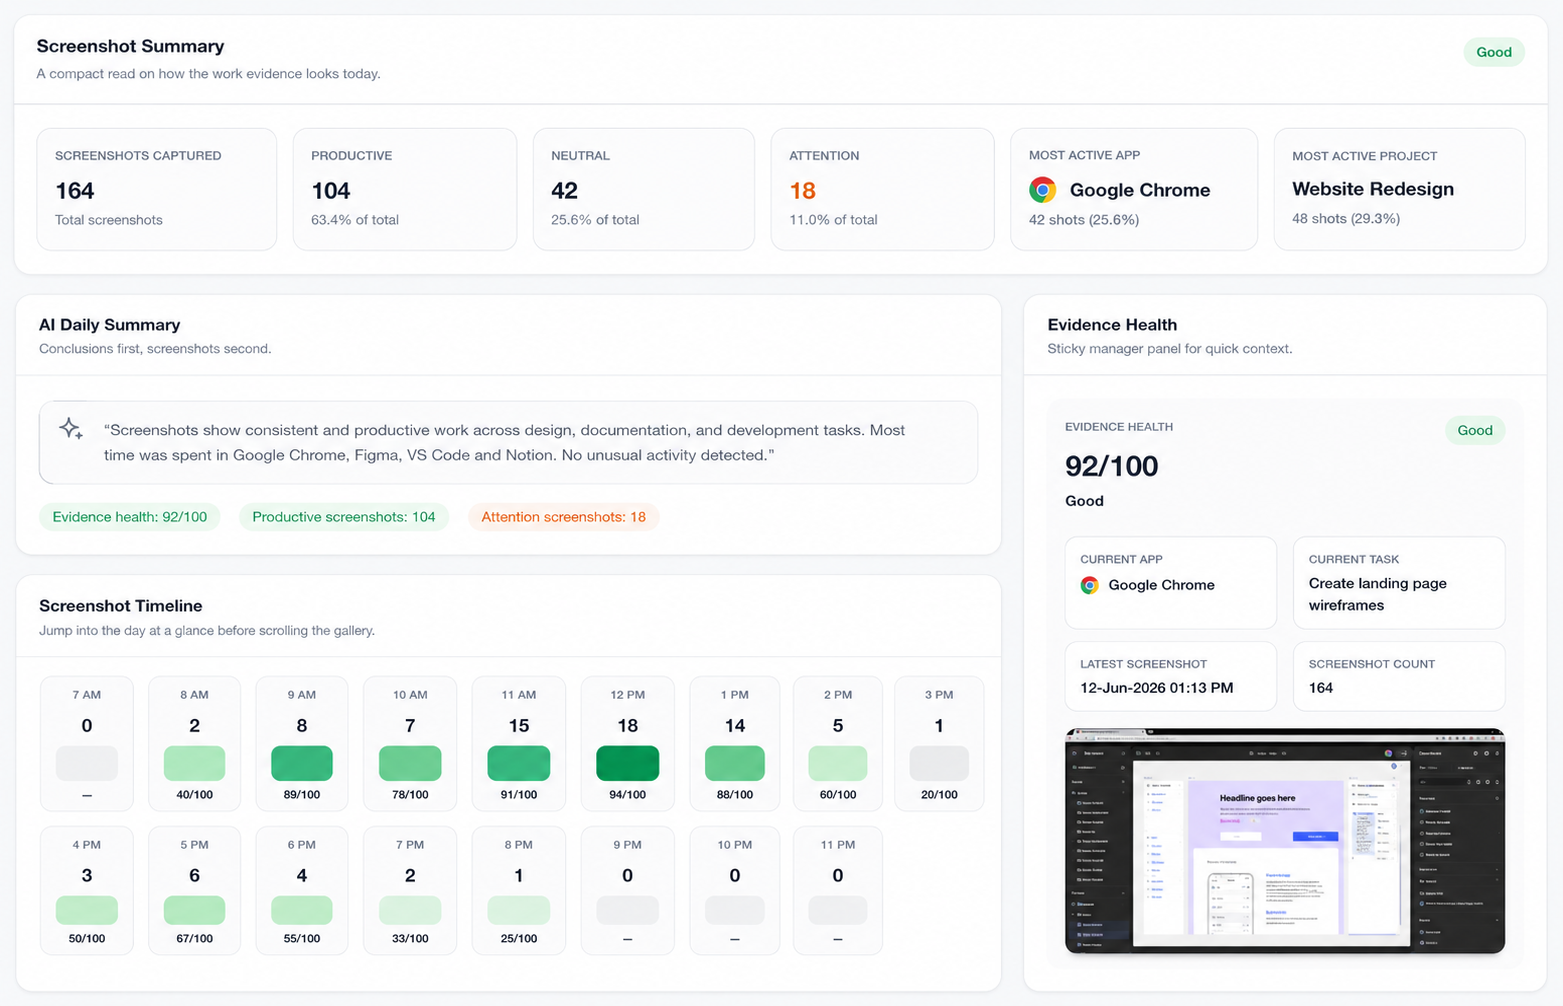Click the Chrome icon in Current App card
The height and width of the screenshot is (1006, 1563).
tap(1090, 585)
